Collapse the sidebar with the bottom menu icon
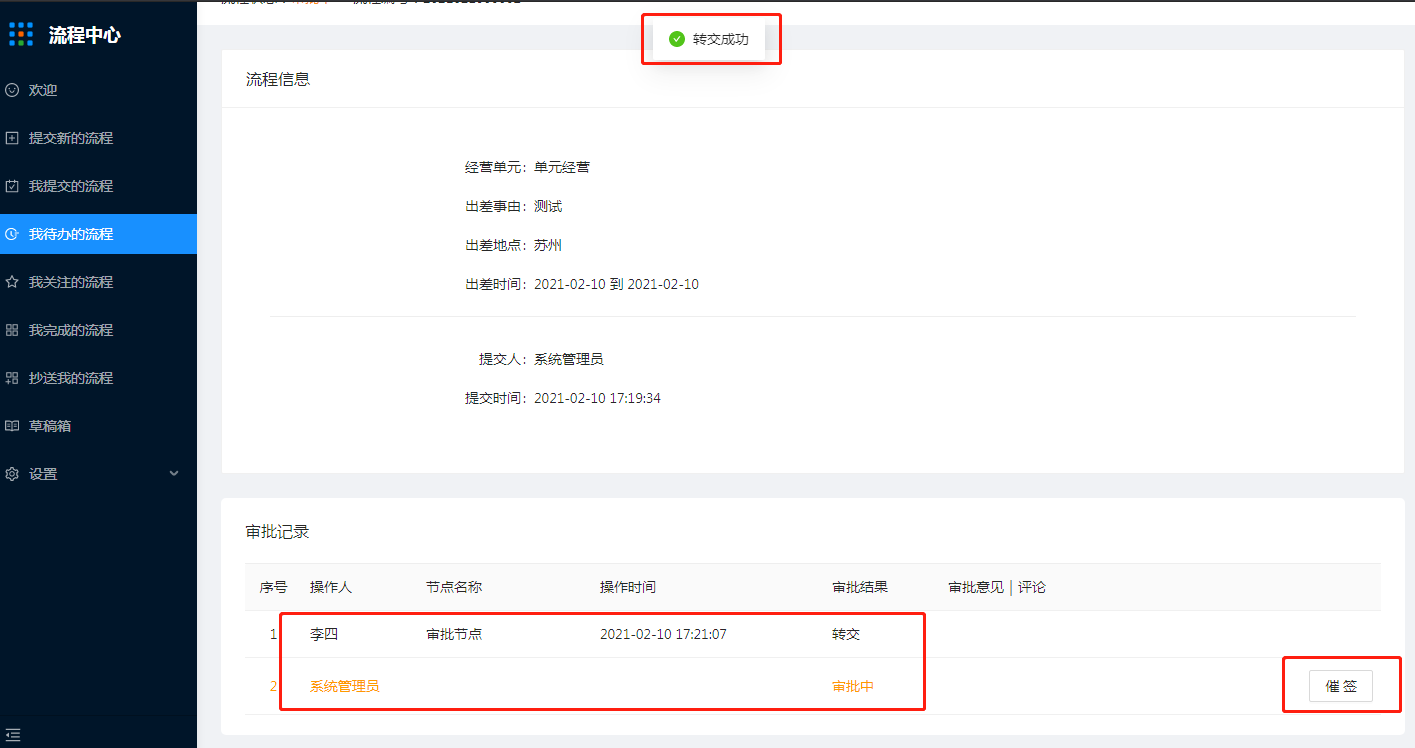 click(x=13, y=734)
